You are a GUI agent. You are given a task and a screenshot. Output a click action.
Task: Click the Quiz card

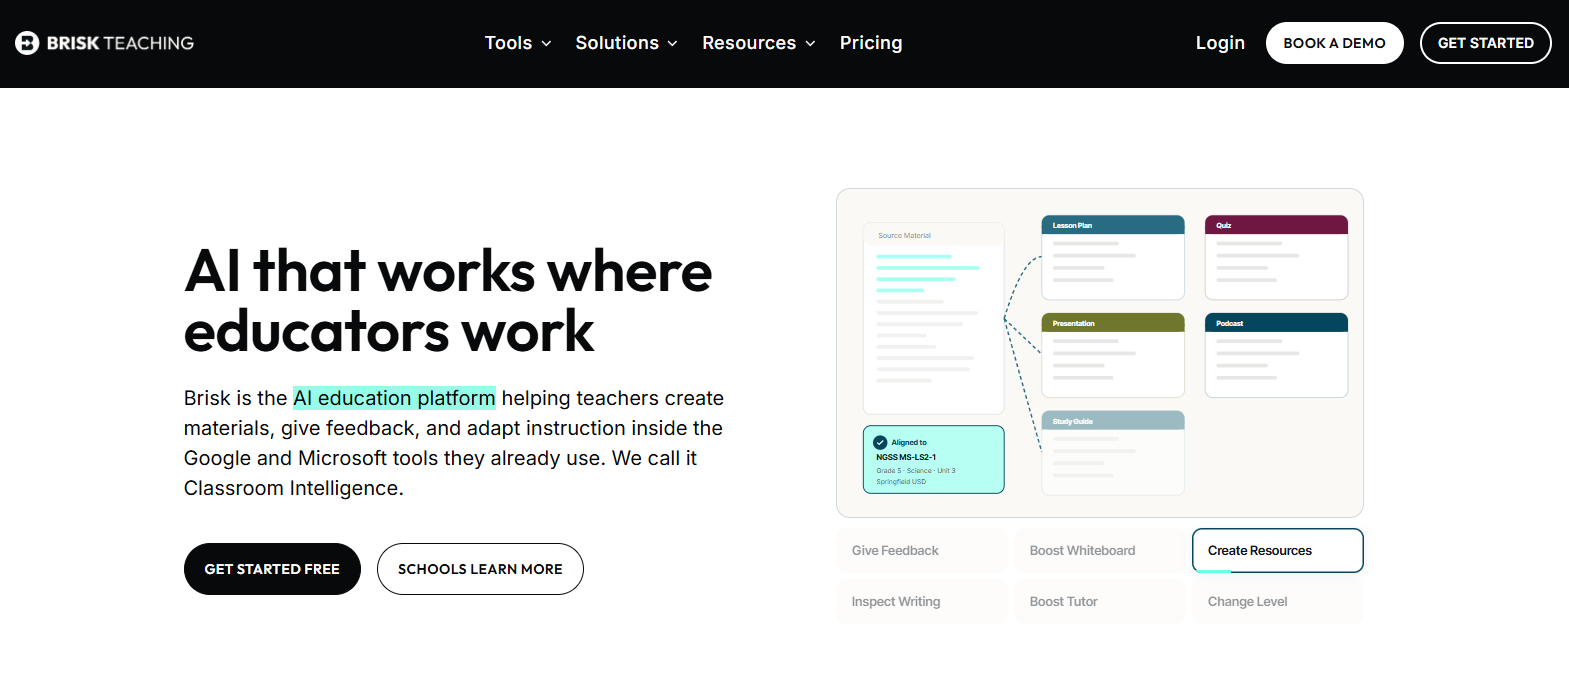pyautogui.click(x=1276, y=257)
